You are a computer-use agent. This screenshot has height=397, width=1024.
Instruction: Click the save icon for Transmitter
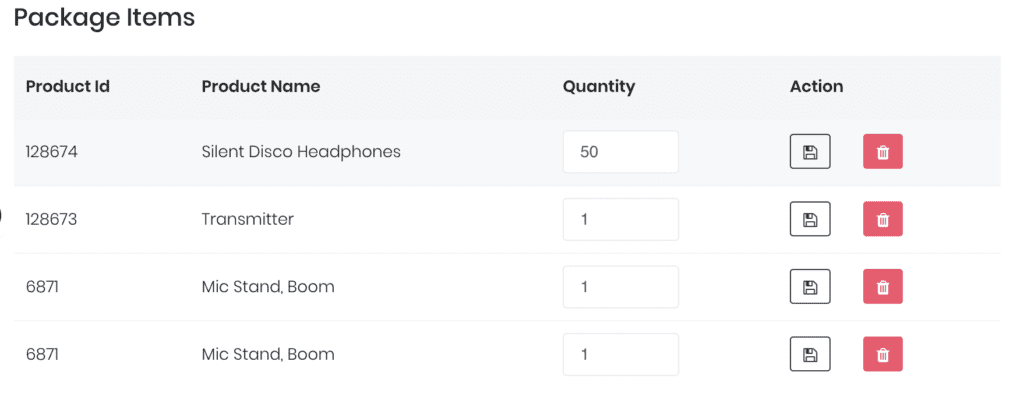click(810, 219)
